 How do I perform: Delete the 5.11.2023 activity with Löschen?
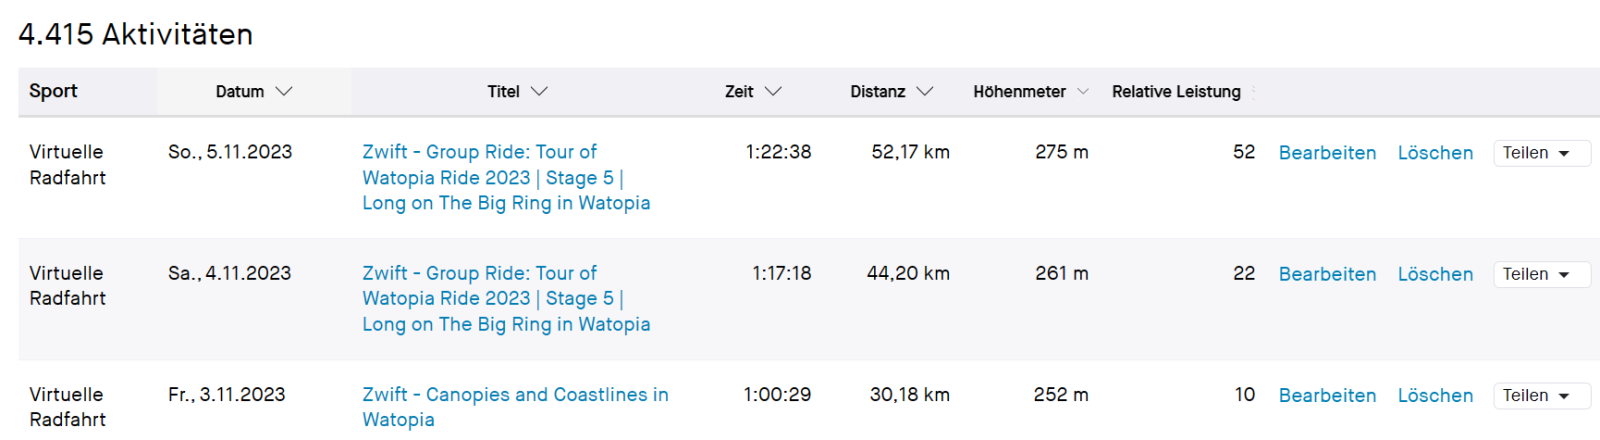coord(1435,153)
